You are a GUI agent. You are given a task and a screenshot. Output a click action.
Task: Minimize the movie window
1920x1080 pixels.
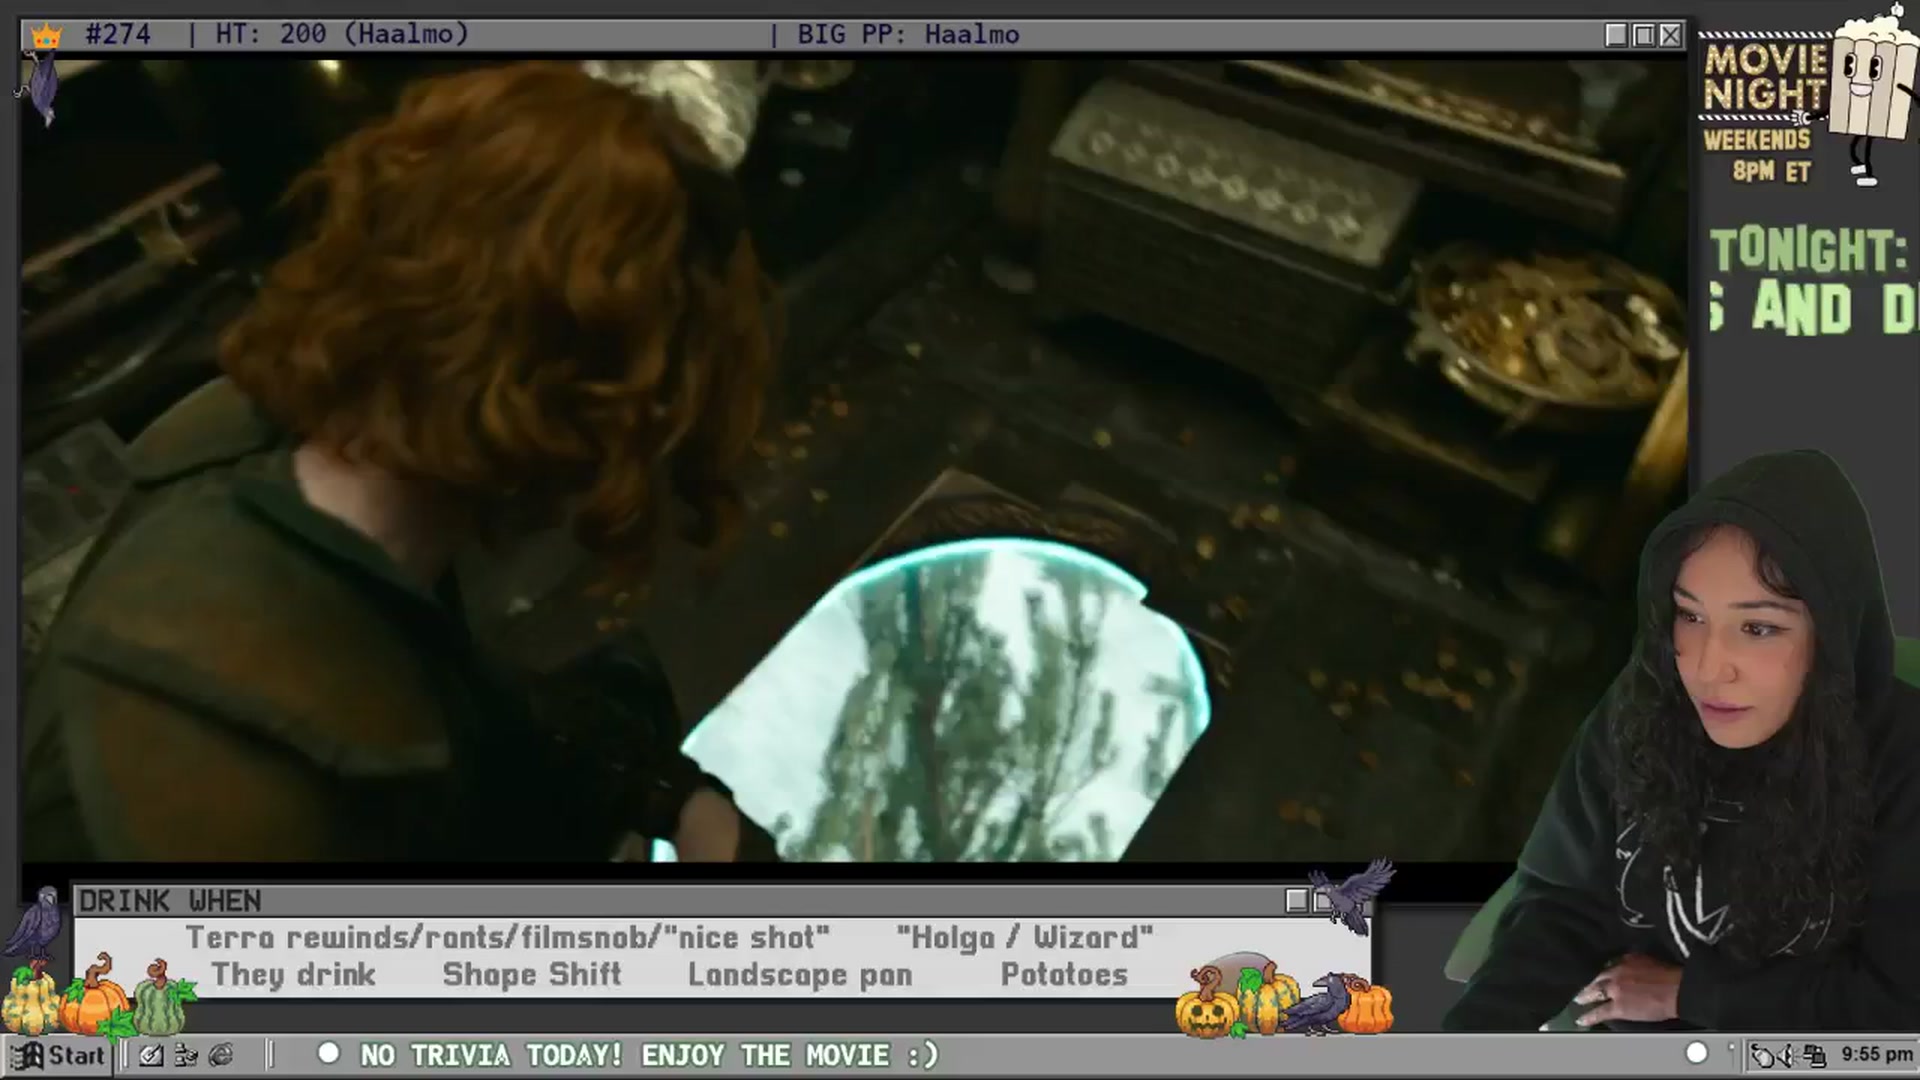click(1616, 35)
